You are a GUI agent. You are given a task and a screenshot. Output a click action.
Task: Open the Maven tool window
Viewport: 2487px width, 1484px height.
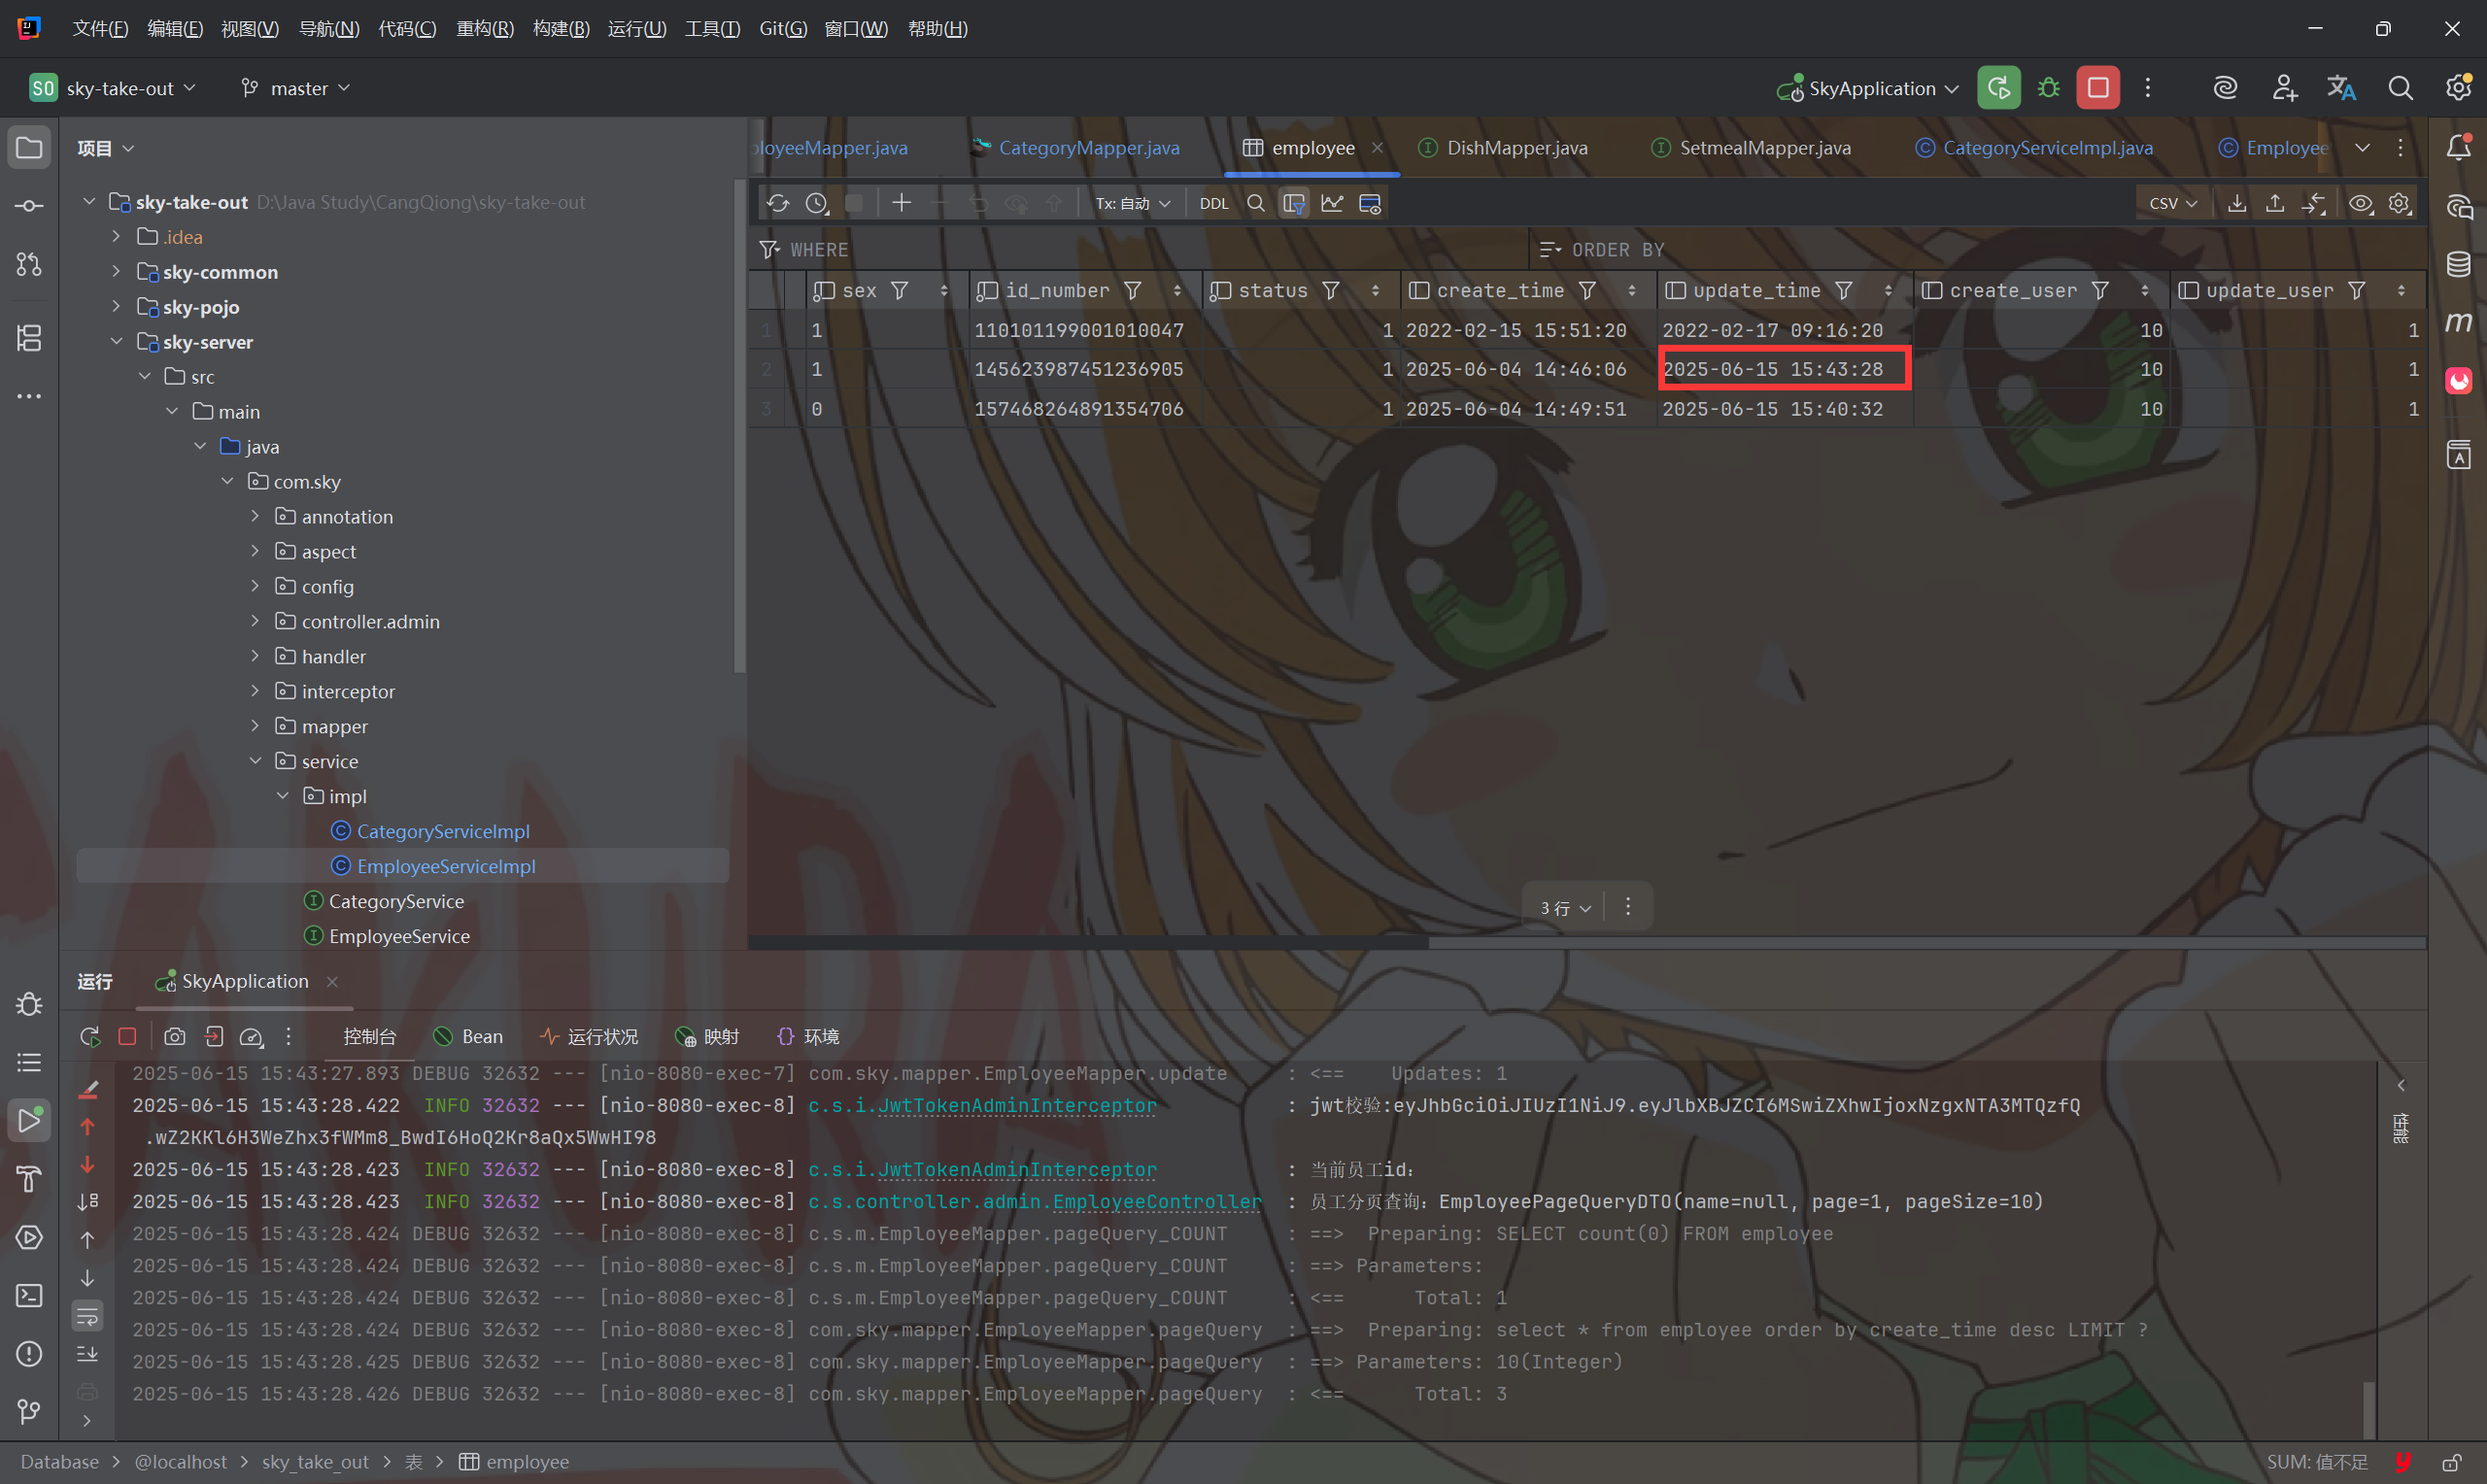point(2458,322)
